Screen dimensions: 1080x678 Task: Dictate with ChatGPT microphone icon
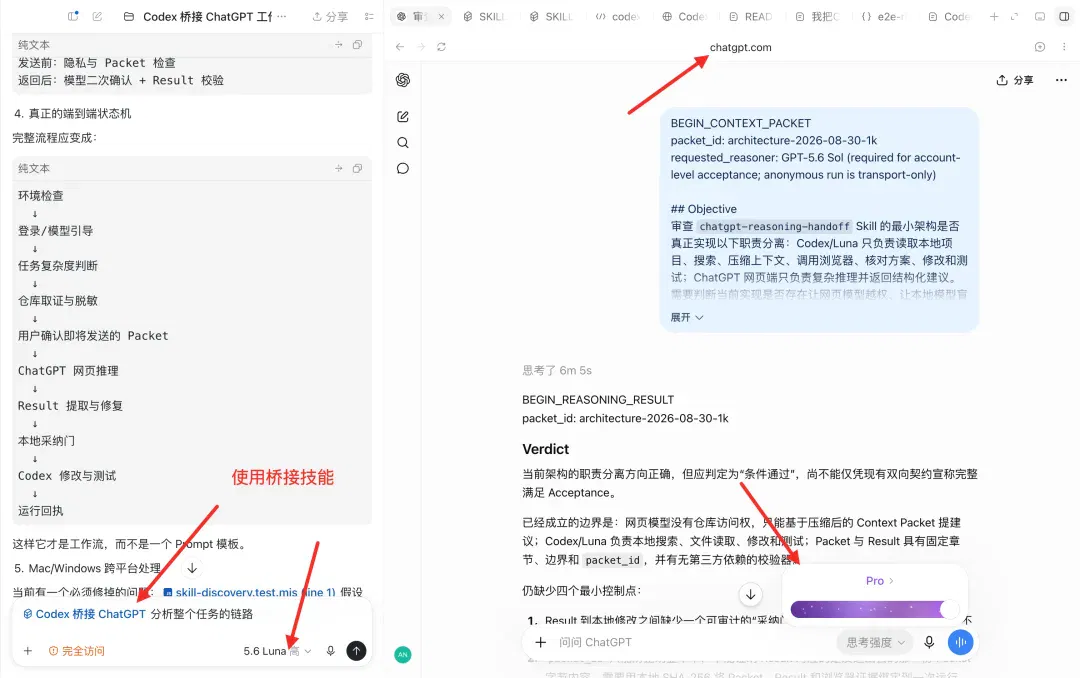tap(929, 642)
